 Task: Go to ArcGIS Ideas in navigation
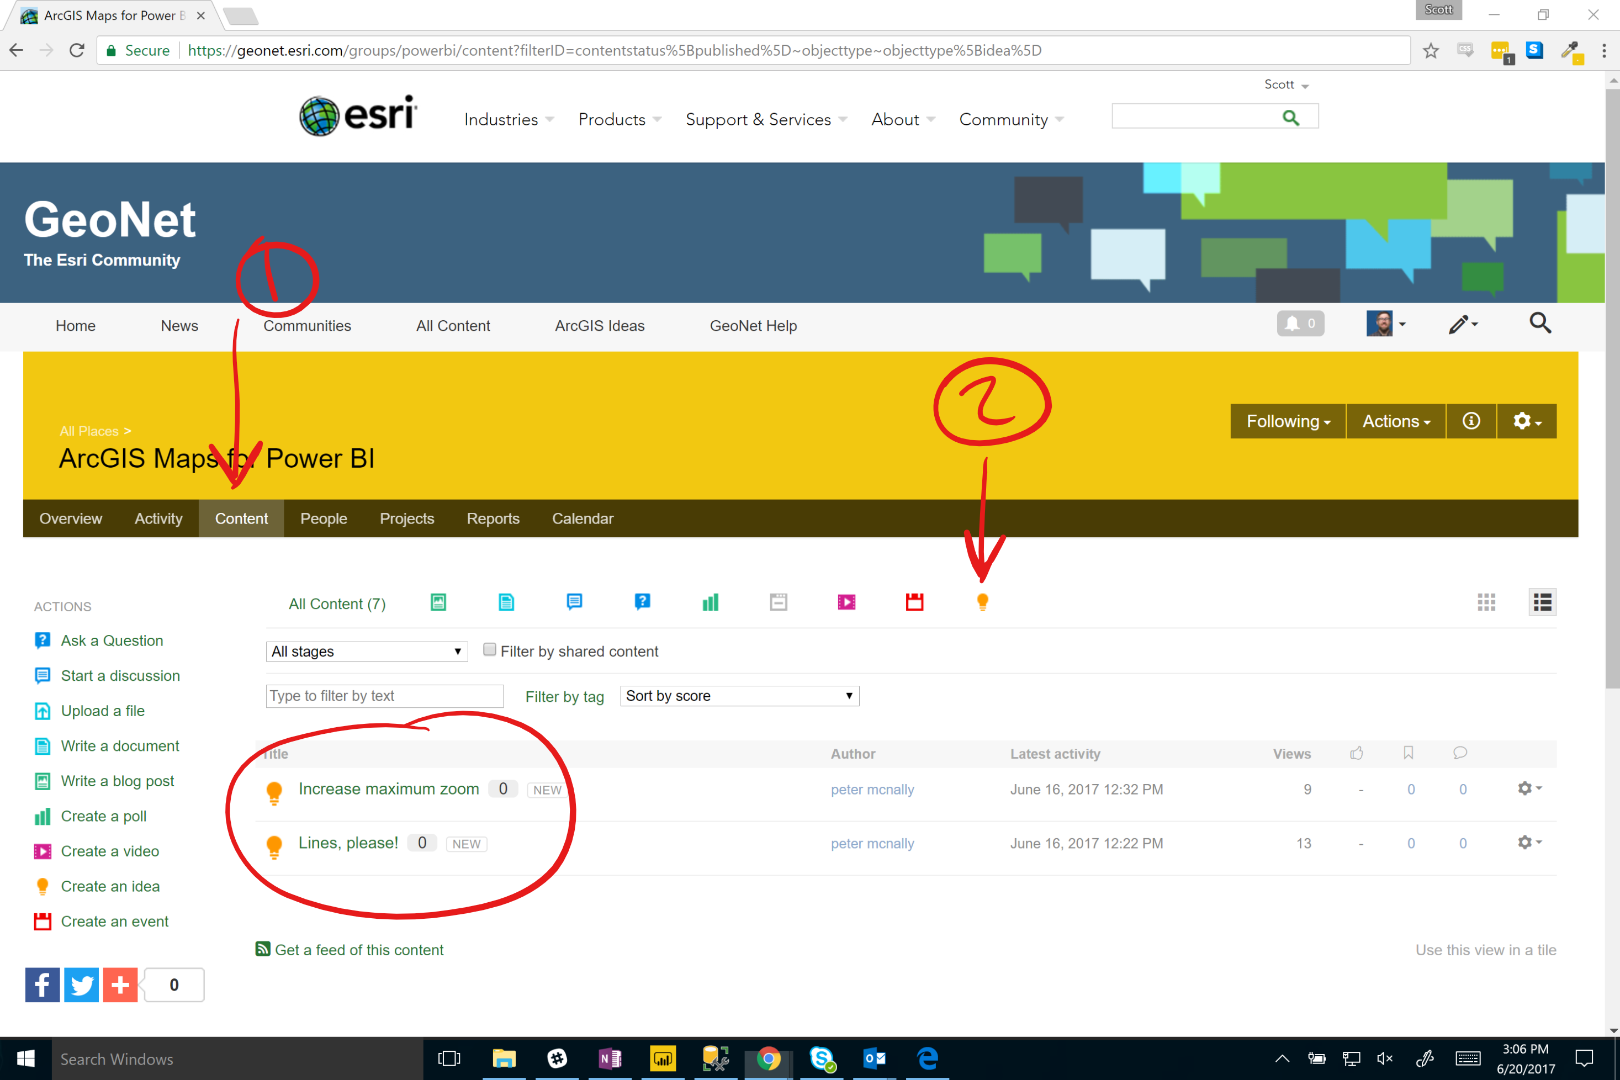[600, 326]
